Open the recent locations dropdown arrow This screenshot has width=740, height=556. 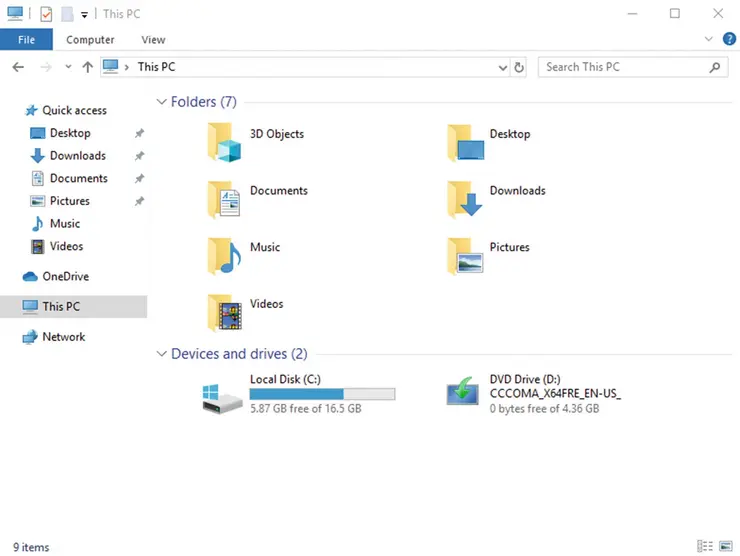click(x=68, y=67)
